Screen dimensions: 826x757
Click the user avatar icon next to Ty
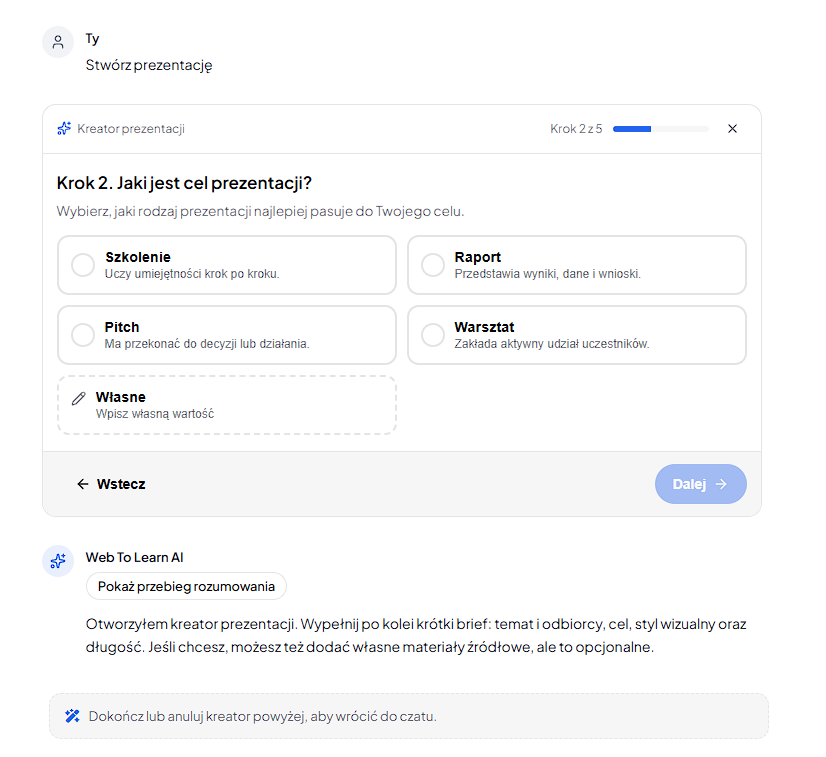[58, 42]
